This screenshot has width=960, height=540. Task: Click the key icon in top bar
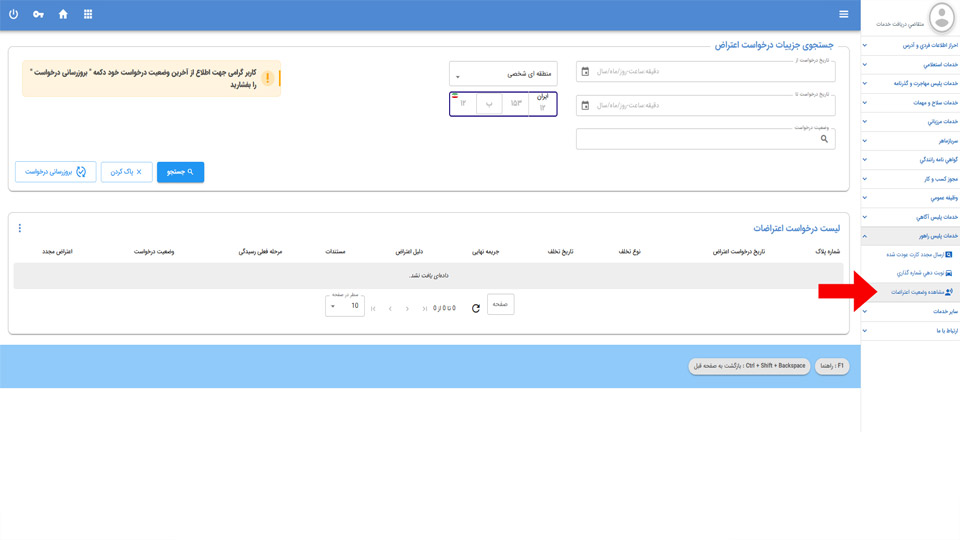[38, 14]
